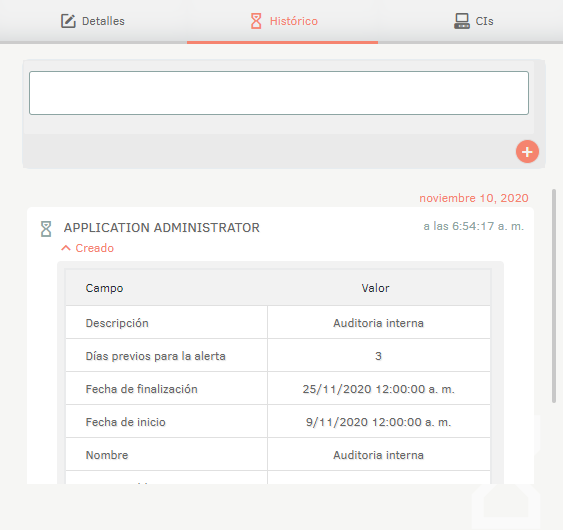Focus the comment text box

pos(279,93)
